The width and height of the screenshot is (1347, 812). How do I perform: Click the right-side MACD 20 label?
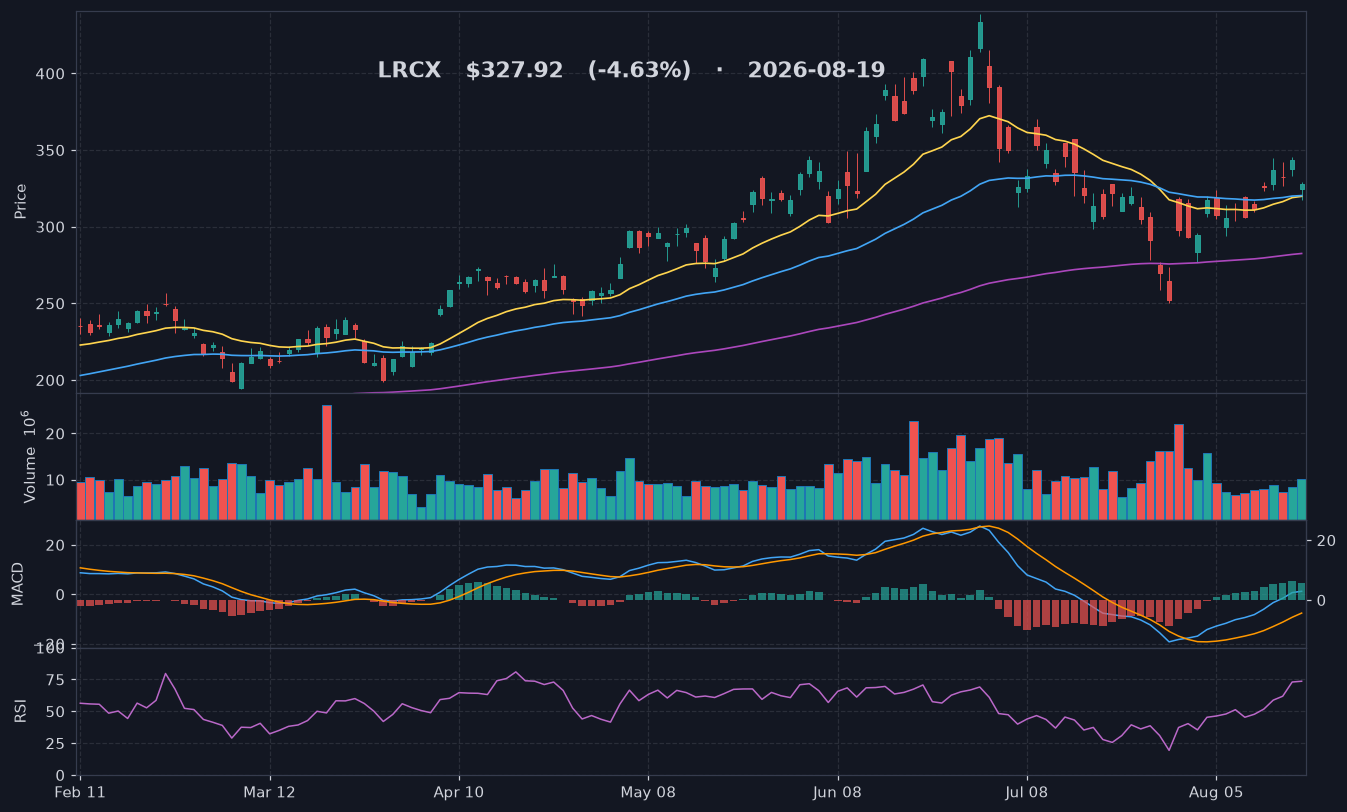point(1326,541)
